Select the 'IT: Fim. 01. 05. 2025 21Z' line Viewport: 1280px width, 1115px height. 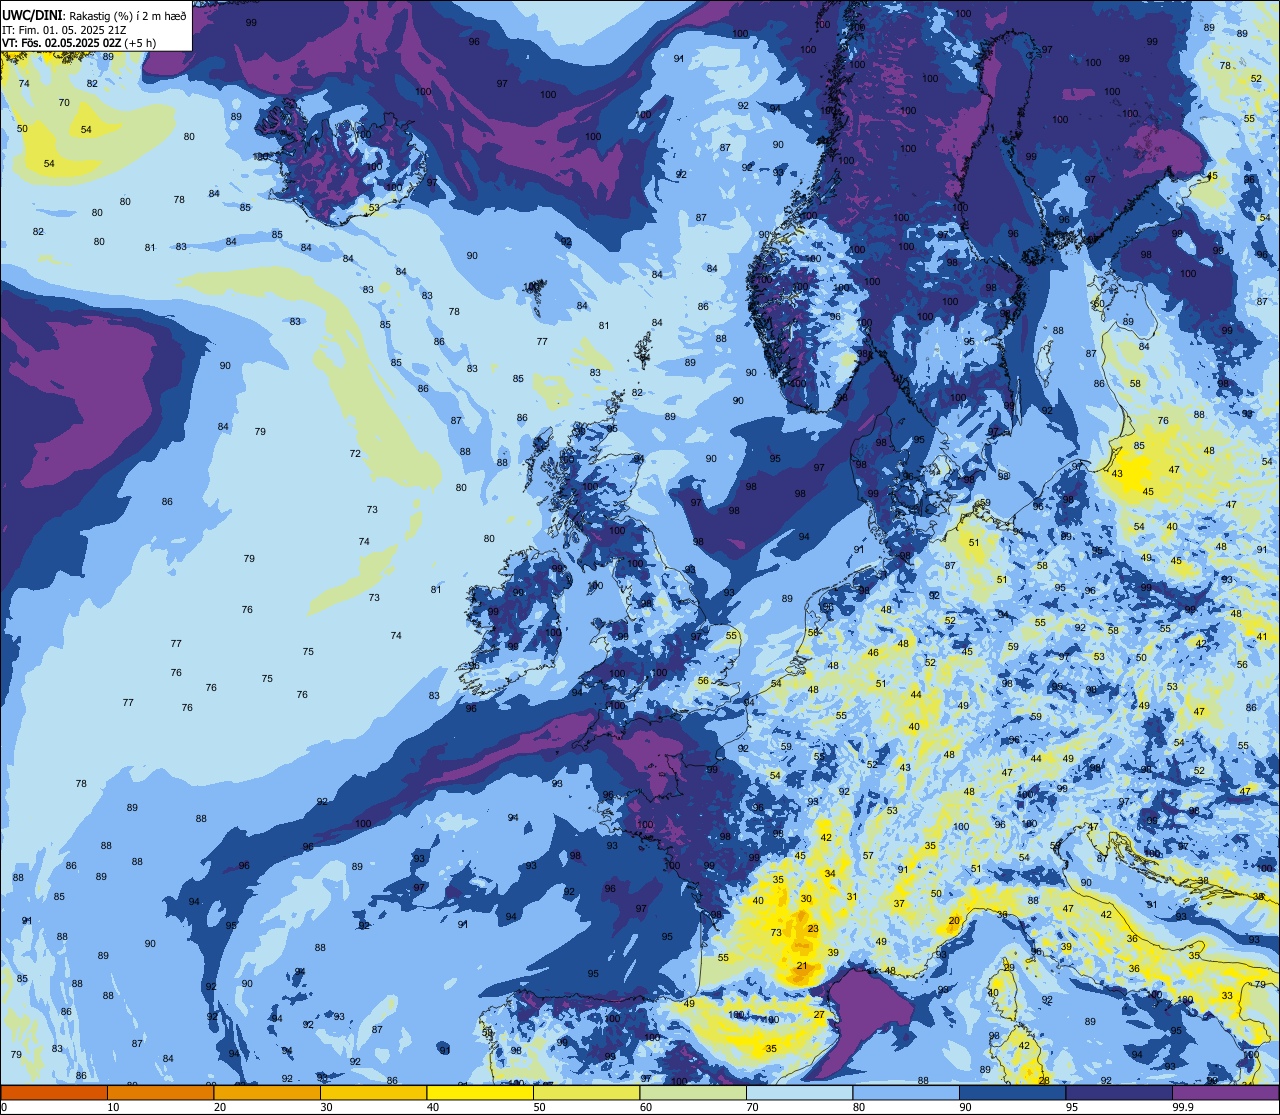tap(64, 30)
